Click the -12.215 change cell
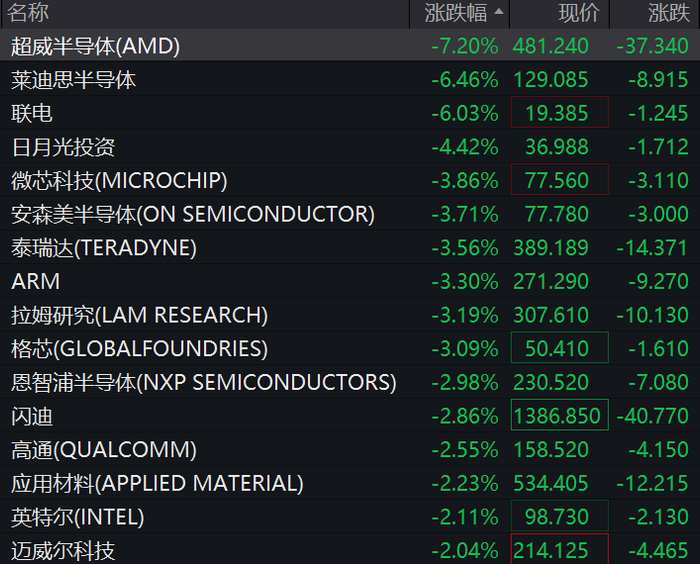700x564 pixels. click(652, 483)
